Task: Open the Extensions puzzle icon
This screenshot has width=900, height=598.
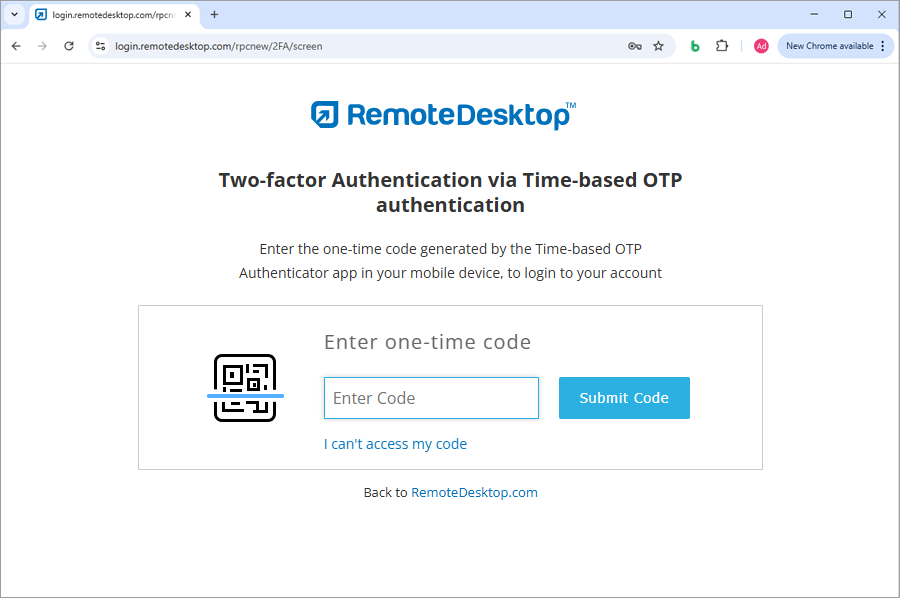Action: click(x=722, y=46)
